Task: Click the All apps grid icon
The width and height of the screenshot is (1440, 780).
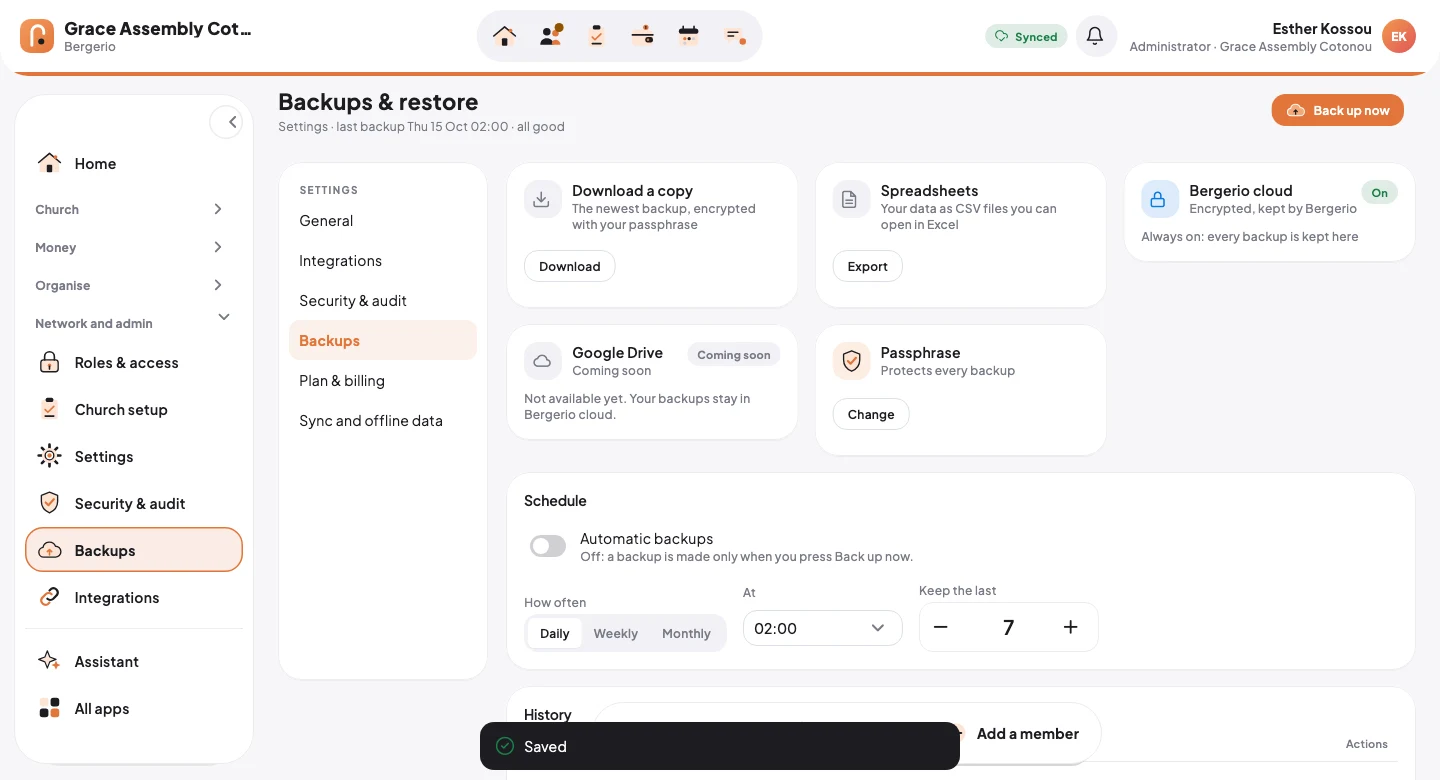Action: (49, 709)
